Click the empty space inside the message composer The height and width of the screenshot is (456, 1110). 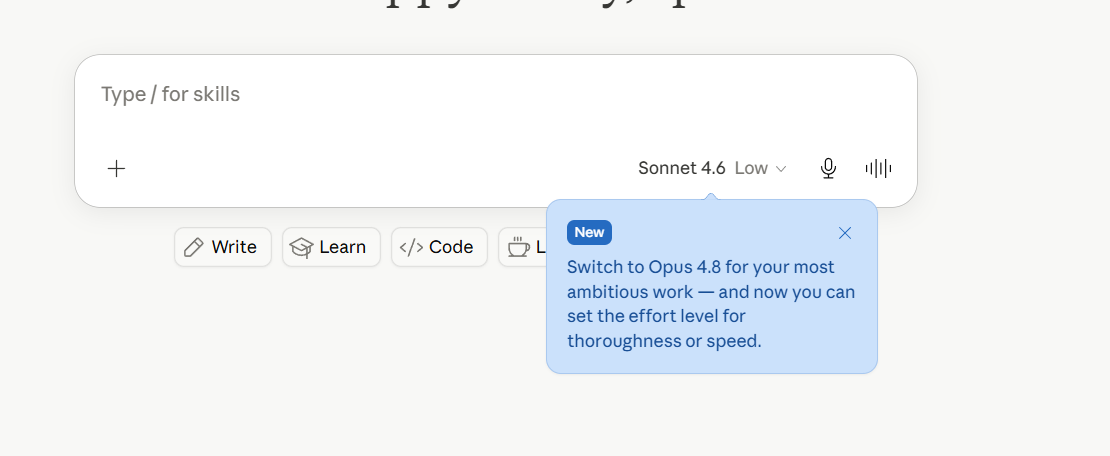click(496, 127)
